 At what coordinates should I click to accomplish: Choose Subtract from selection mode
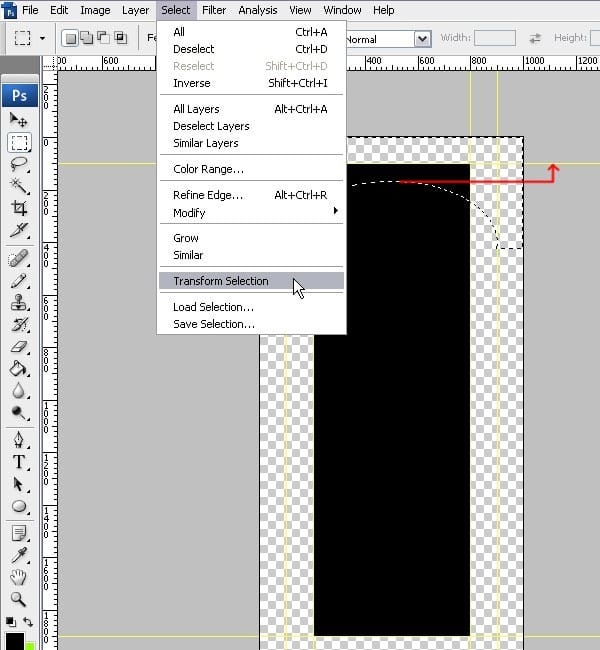103,38
